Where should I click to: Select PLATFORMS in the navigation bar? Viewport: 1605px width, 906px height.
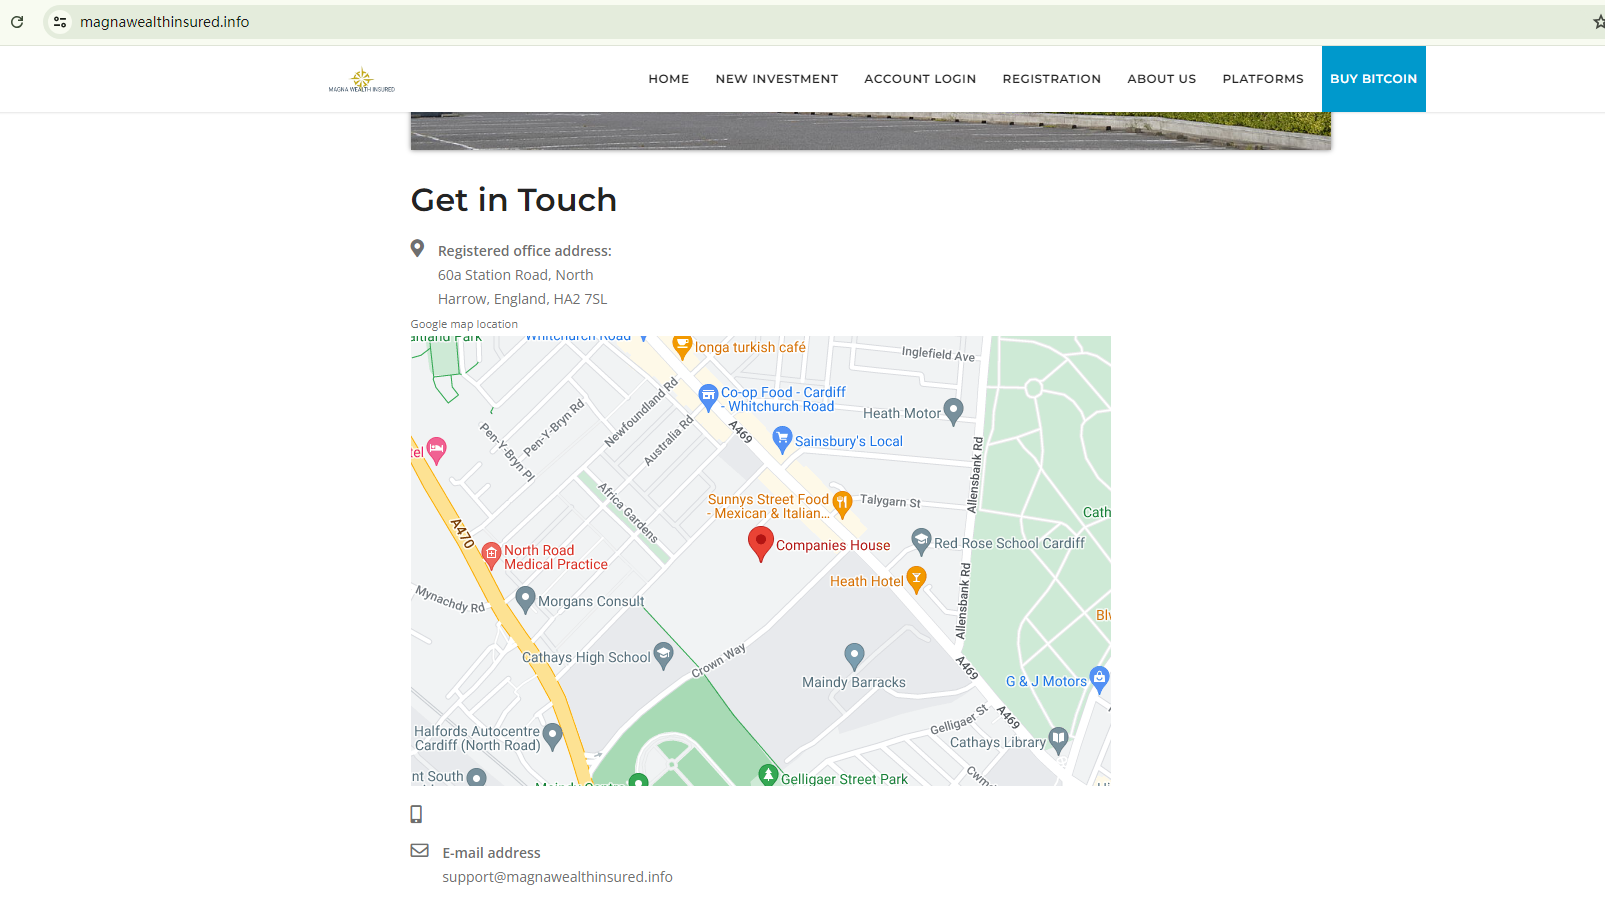click(1263, 79)
